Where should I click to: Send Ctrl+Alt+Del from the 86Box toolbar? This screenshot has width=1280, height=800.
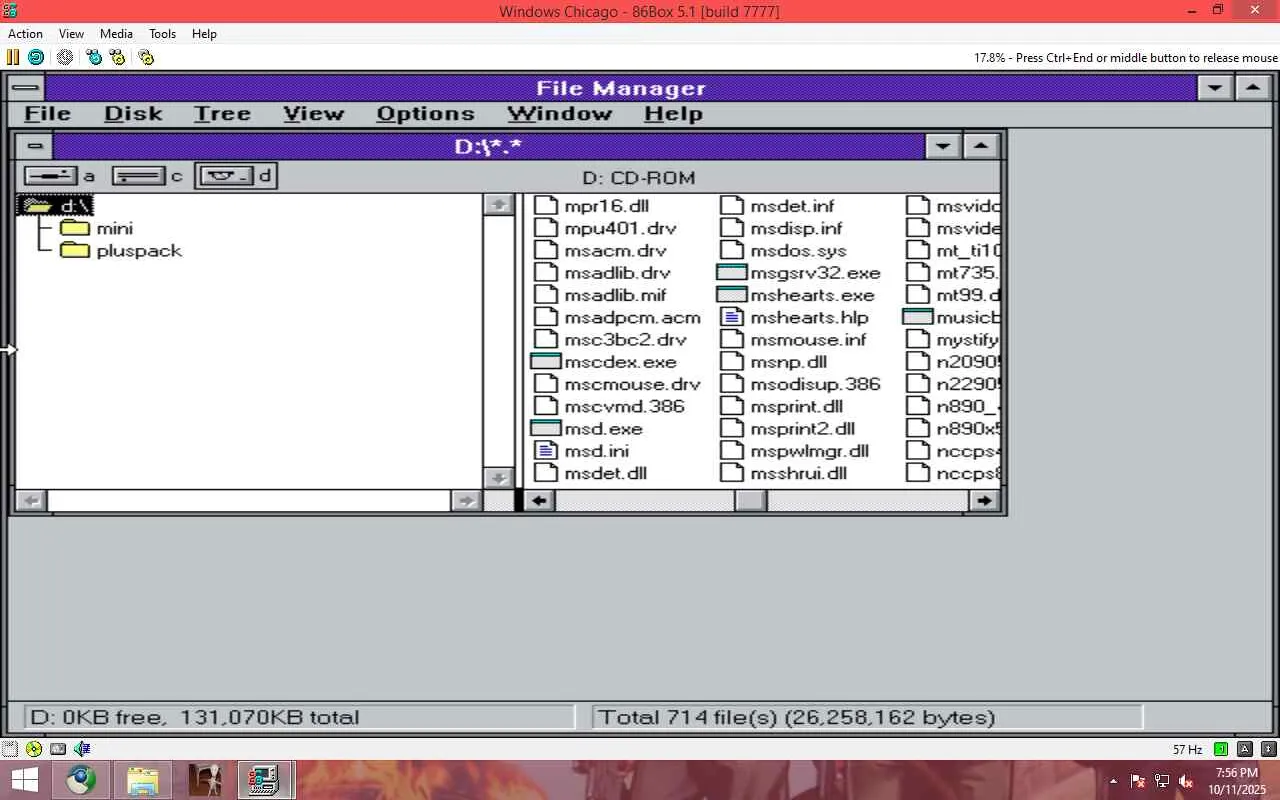[x=94, y=57]
